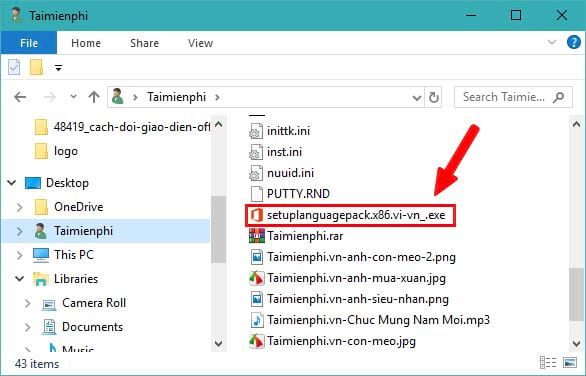Select OneDrive in navigation pane
The image size is (586, 376).
pyautogui.click(x=69, y=207)
